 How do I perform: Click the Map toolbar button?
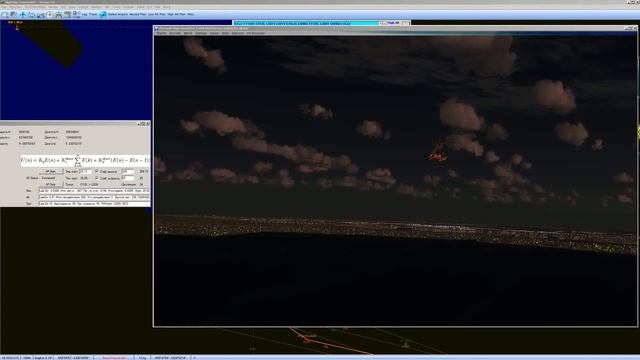(x=191, y=14)
